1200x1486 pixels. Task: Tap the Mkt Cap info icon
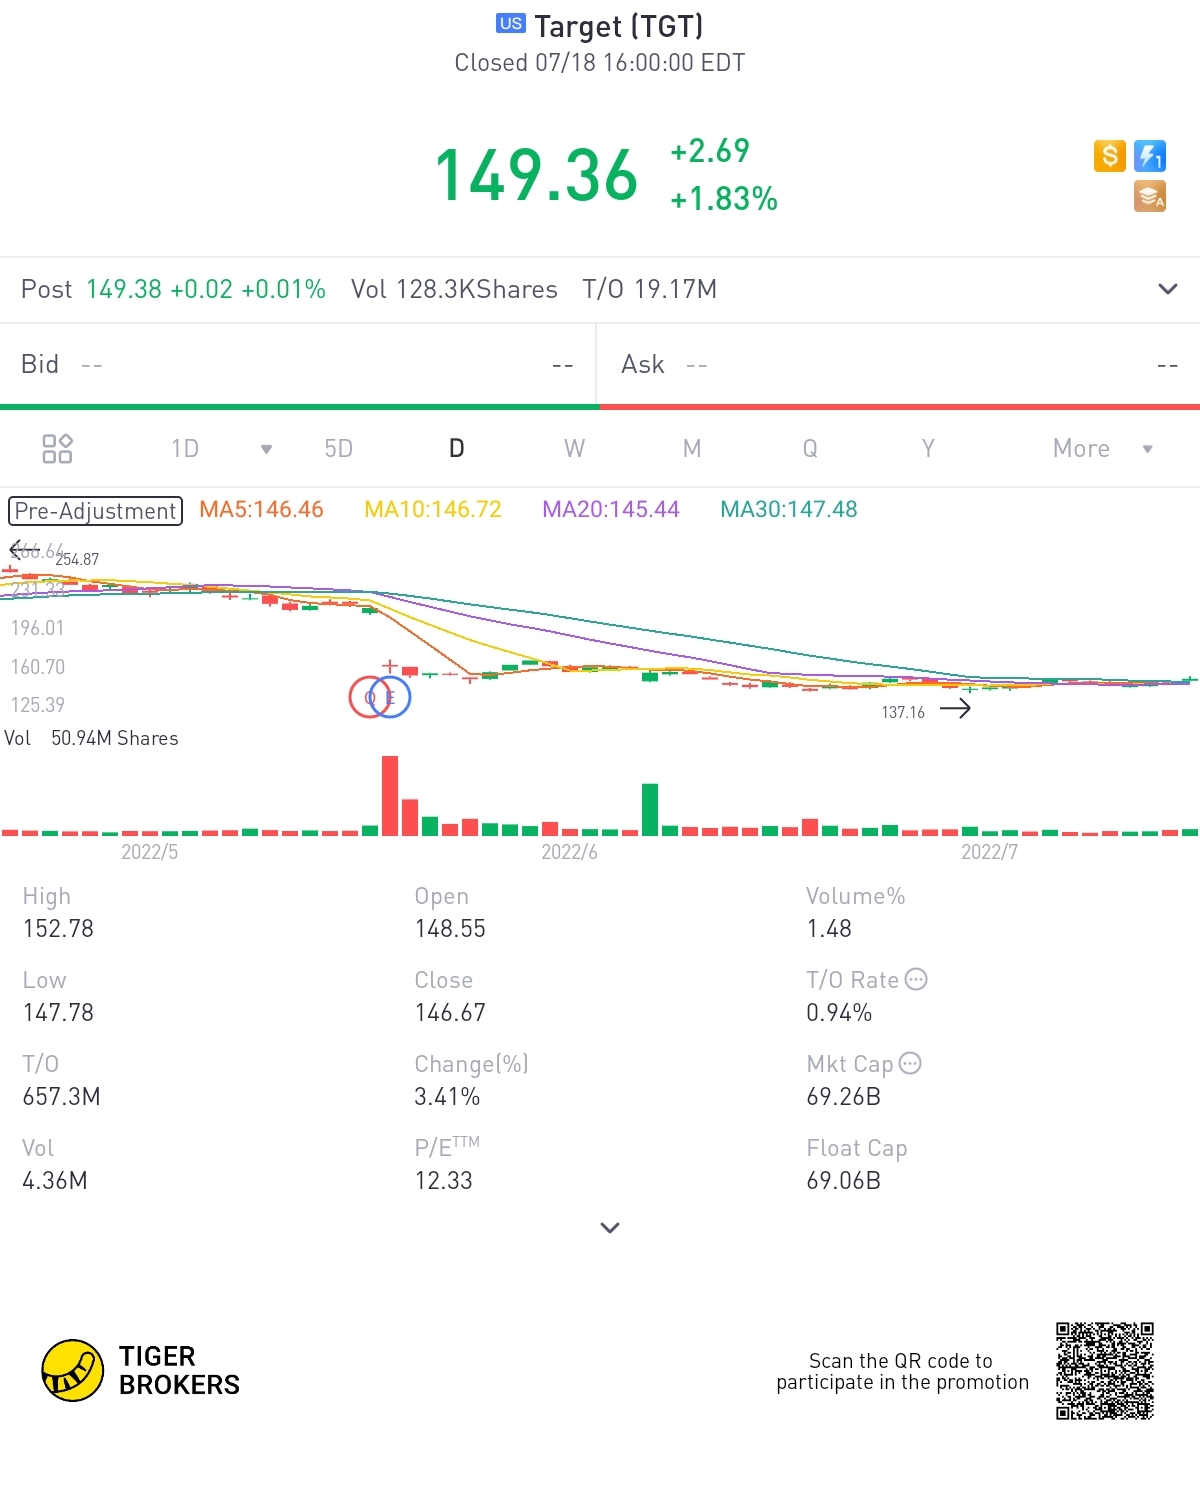pos(910,1063)
